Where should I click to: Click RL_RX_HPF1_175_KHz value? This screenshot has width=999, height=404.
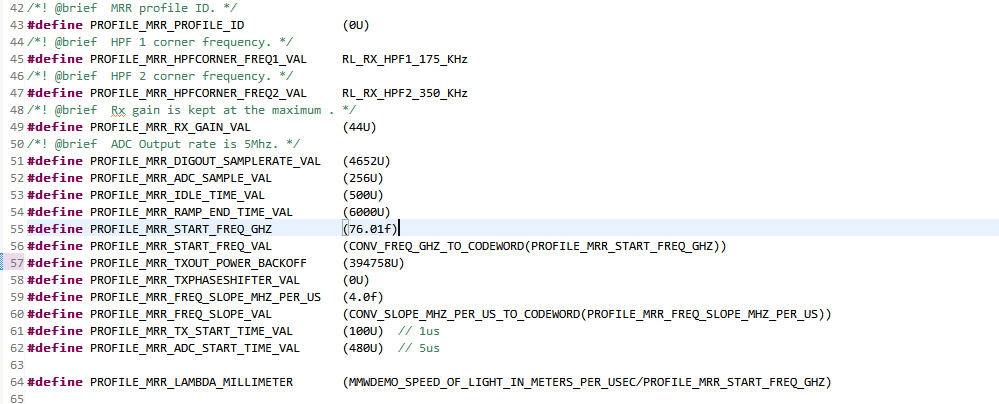tap(405, 59)
